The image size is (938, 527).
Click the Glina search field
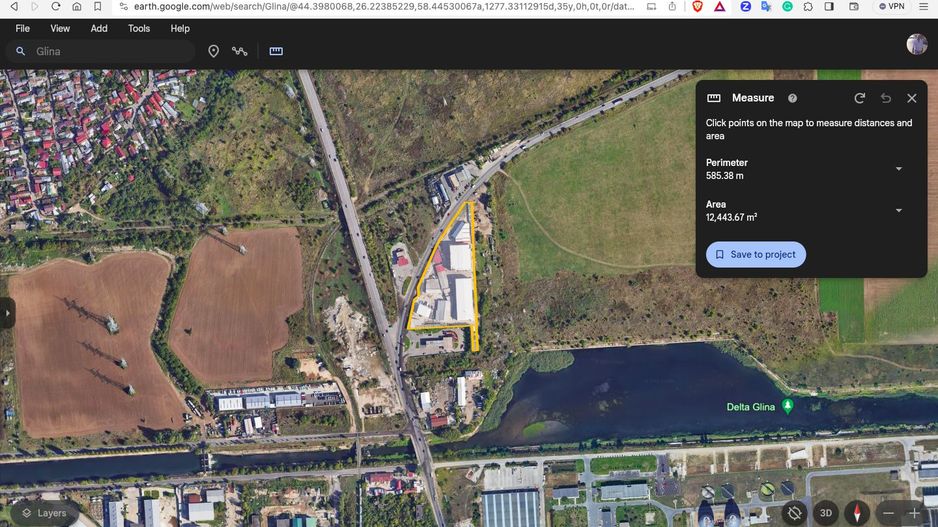[100, 51]
